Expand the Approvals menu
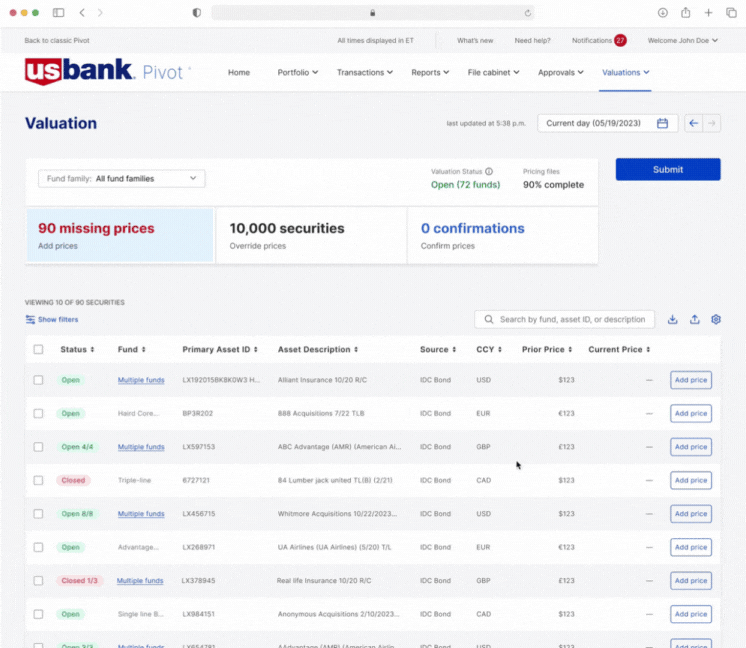746x648 pixels. click(560, 72)
